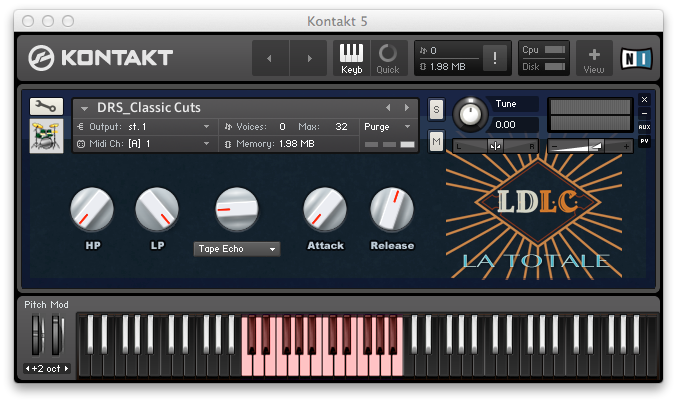The height and width of the screenshot is (403, 677).
Task: Mute the instrument with M button
Action: (436, 141)
